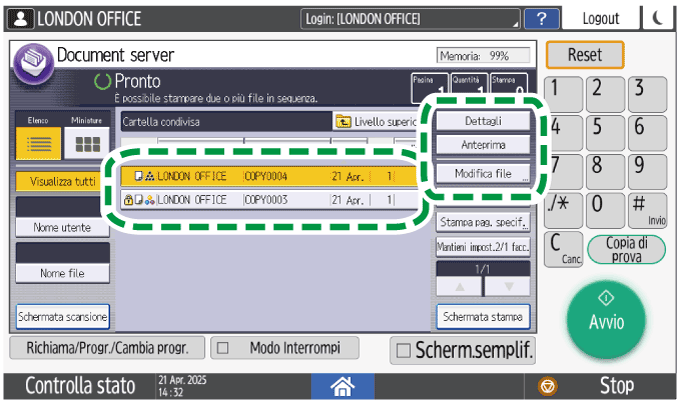Search by Nome utente

[62, 227]
